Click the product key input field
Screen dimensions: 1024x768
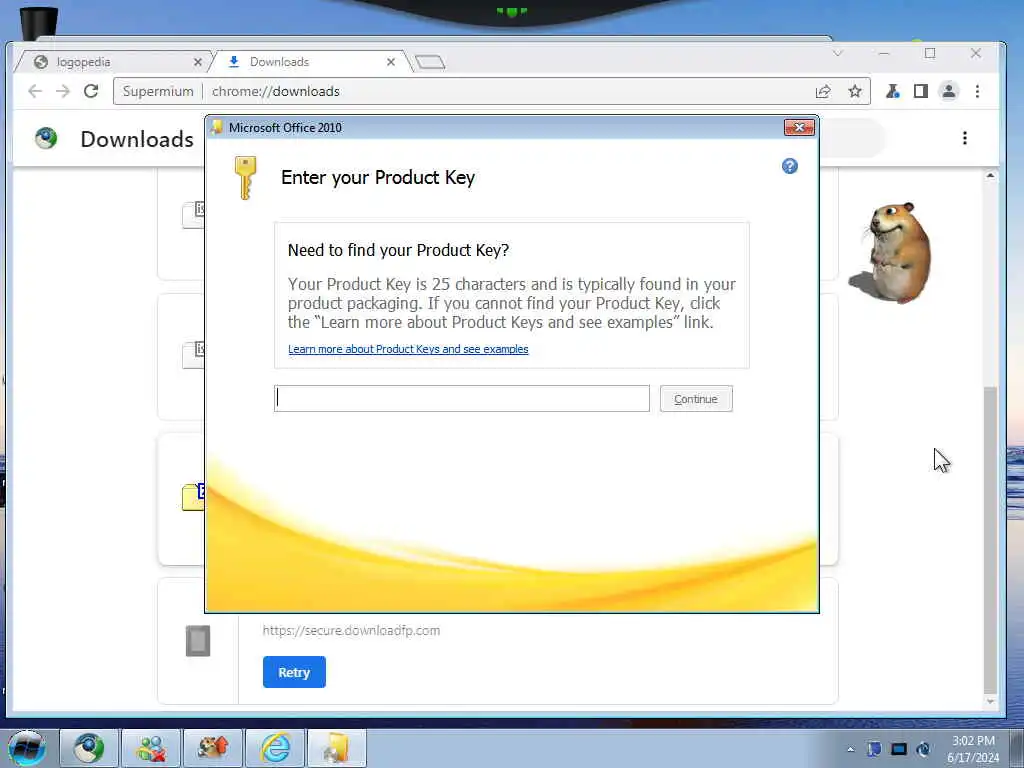point(462,398)
